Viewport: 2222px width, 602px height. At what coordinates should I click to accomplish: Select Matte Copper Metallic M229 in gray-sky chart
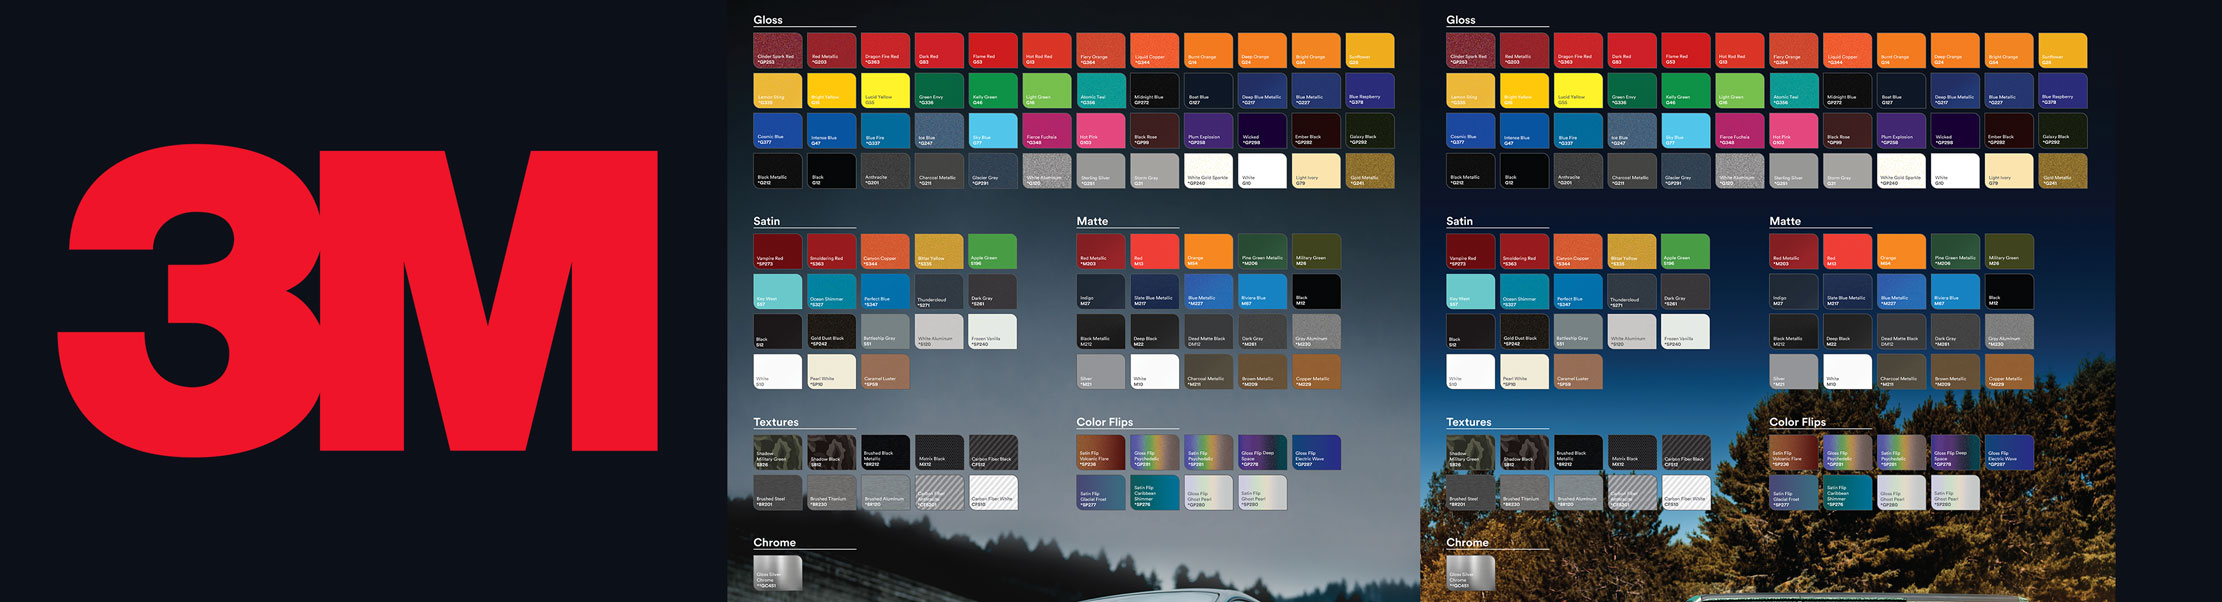(1317, 372)
